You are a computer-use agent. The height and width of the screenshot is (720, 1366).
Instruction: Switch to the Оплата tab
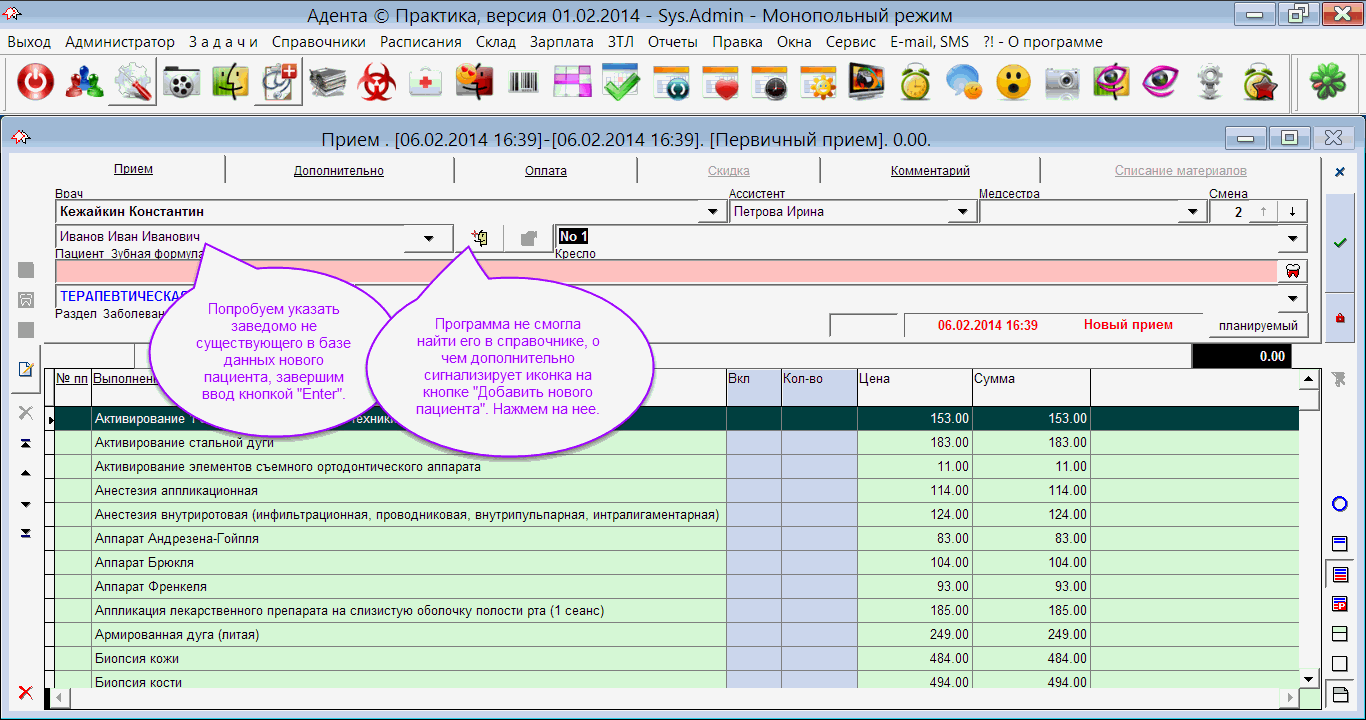tap(546, 171)
